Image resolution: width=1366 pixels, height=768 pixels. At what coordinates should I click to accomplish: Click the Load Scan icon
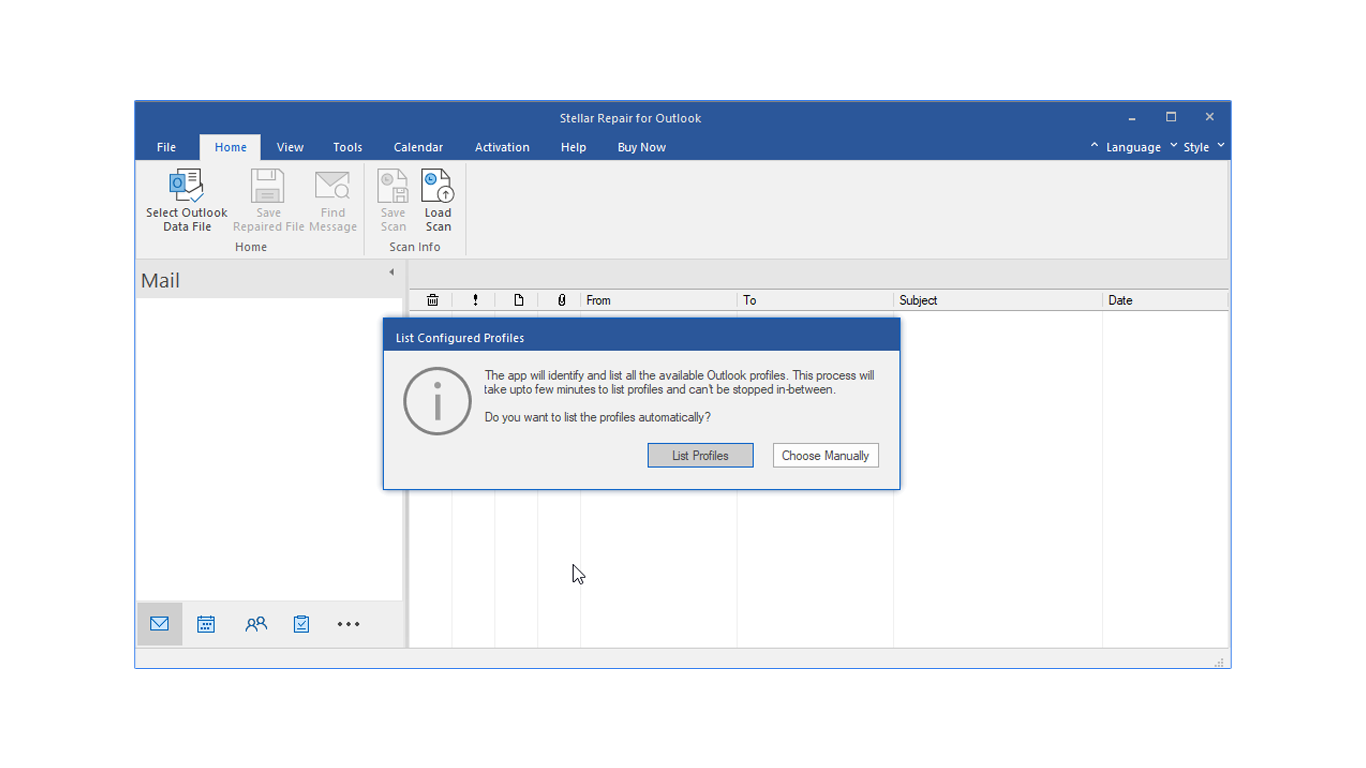[x=437, y=188]
